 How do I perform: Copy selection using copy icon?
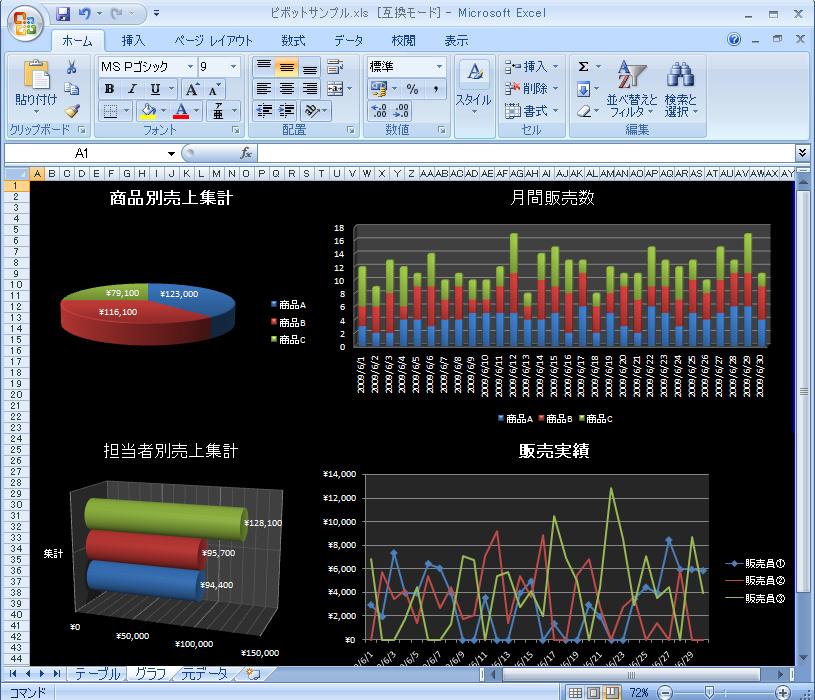72,89
